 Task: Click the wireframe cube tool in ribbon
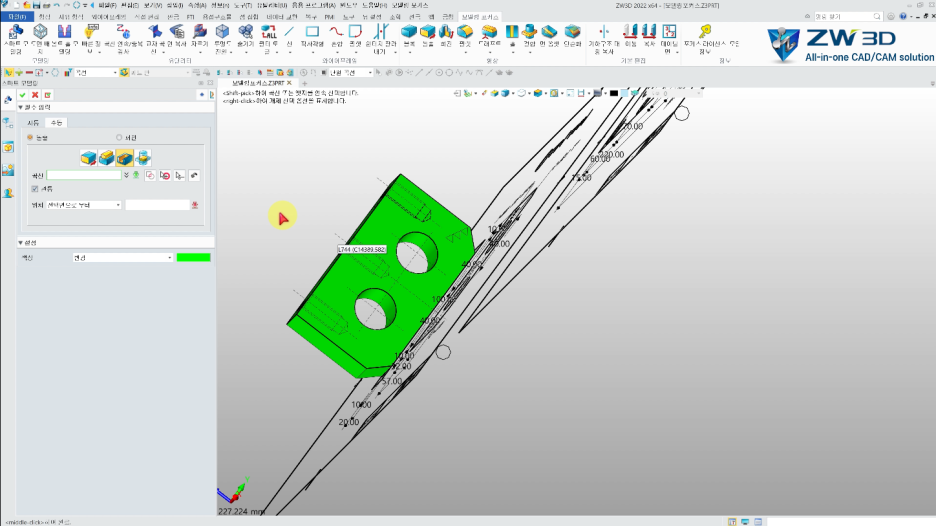40,38
